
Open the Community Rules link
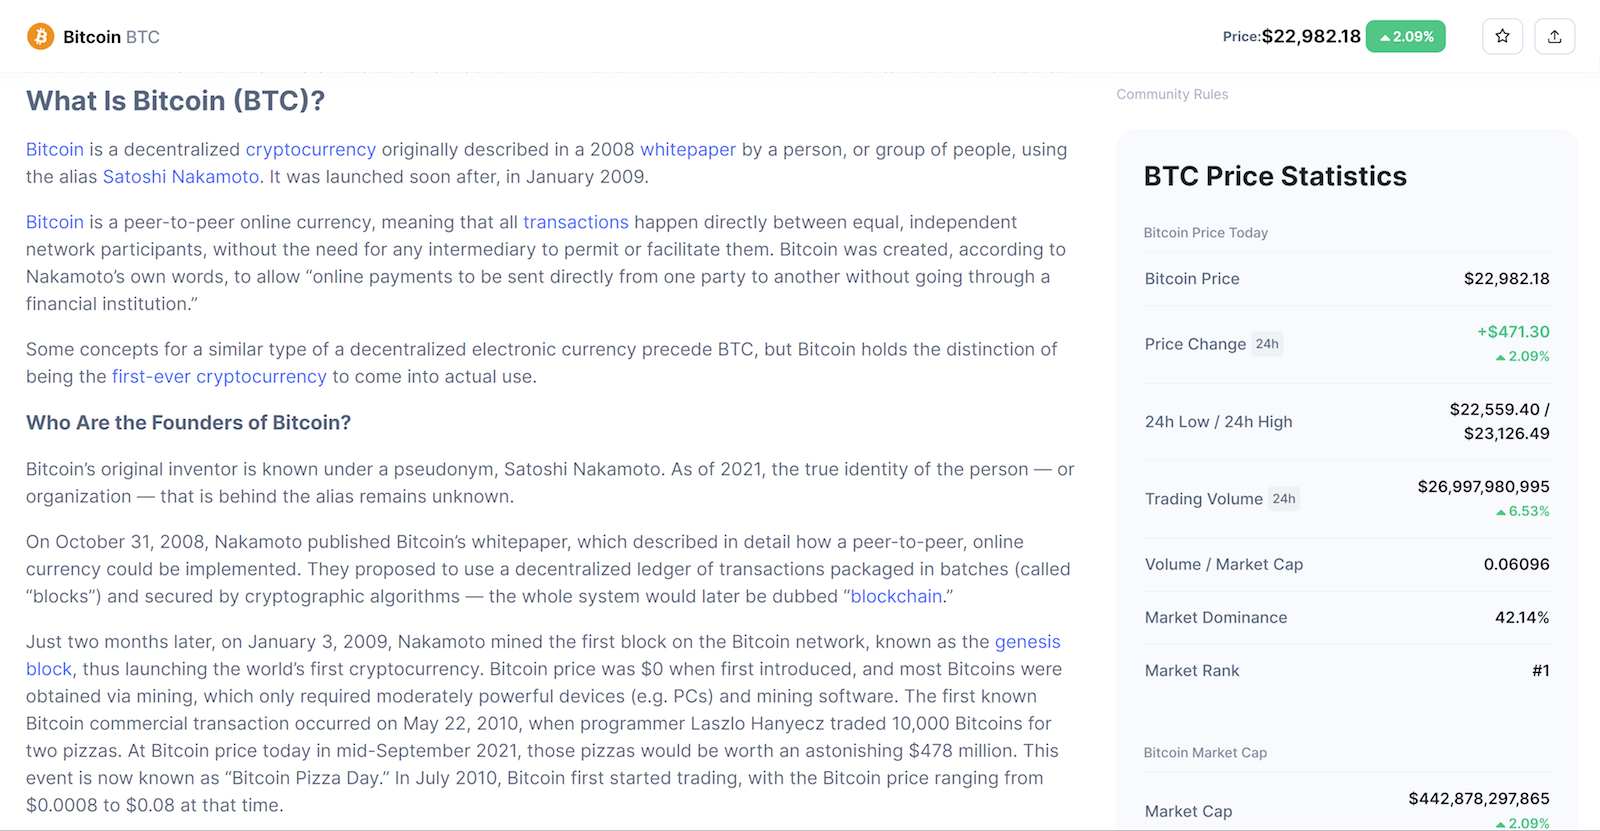click(x=1172, y=94)
